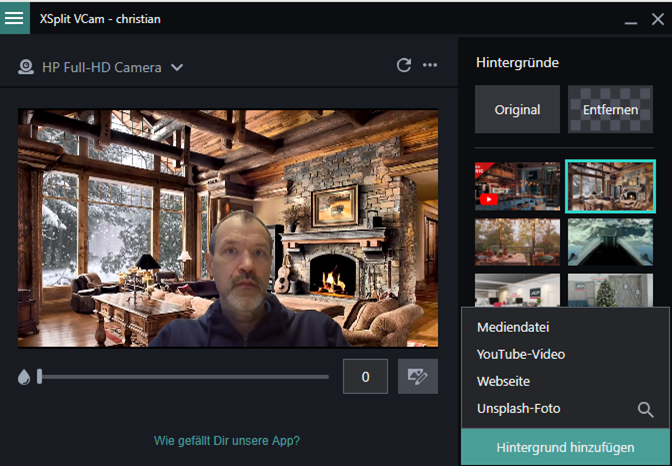Open the background edit image button
Image resolution: width=672 pixels, height=466 pixels.
418,376
